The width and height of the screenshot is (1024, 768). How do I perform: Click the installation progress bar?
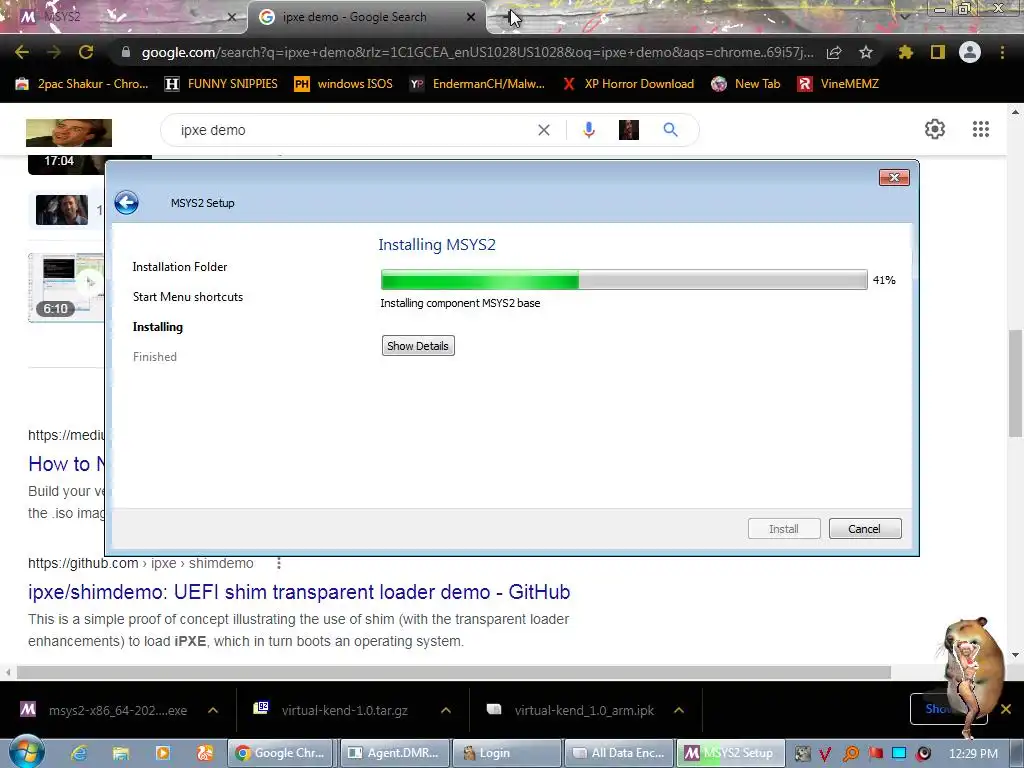(624, 280)
